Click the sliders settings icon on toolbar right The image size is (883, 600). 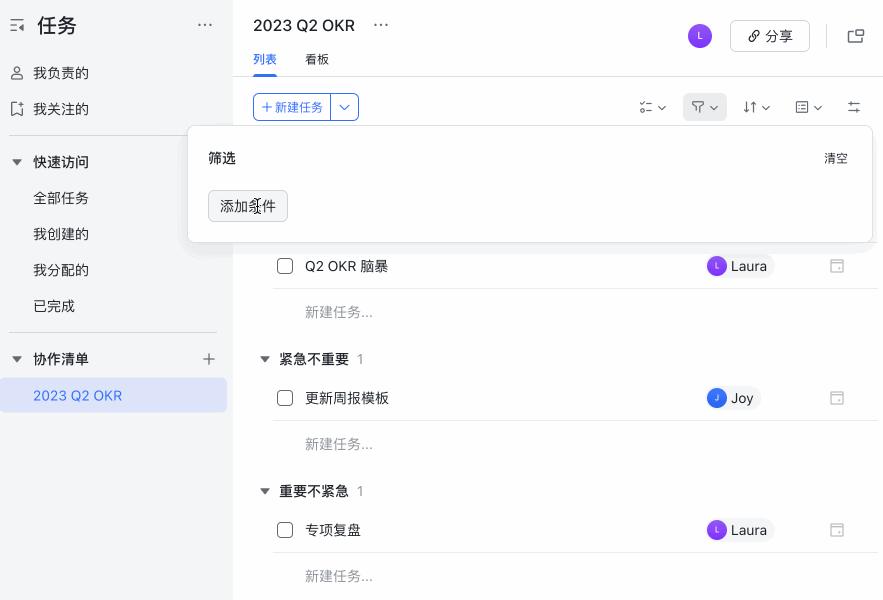pos(854,107)
